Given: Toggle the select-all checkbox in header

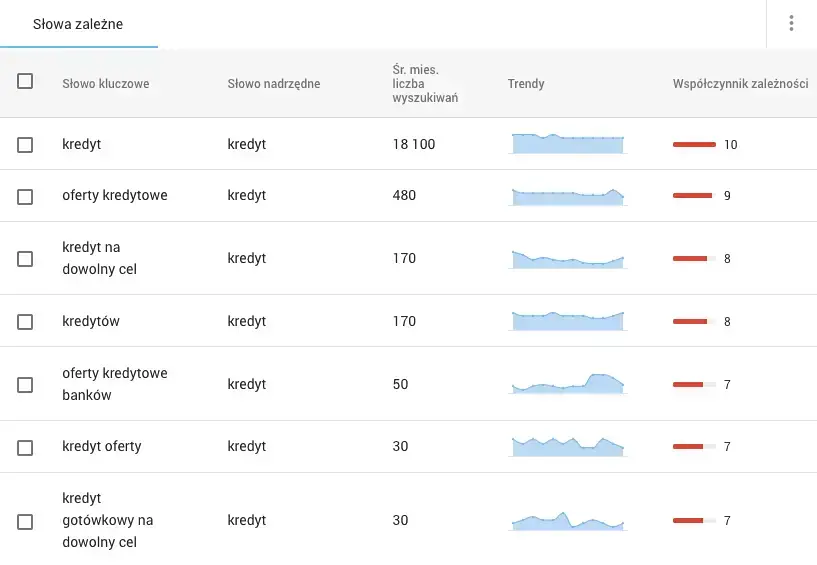Looking at the screenshot, I should click(25, 82).
